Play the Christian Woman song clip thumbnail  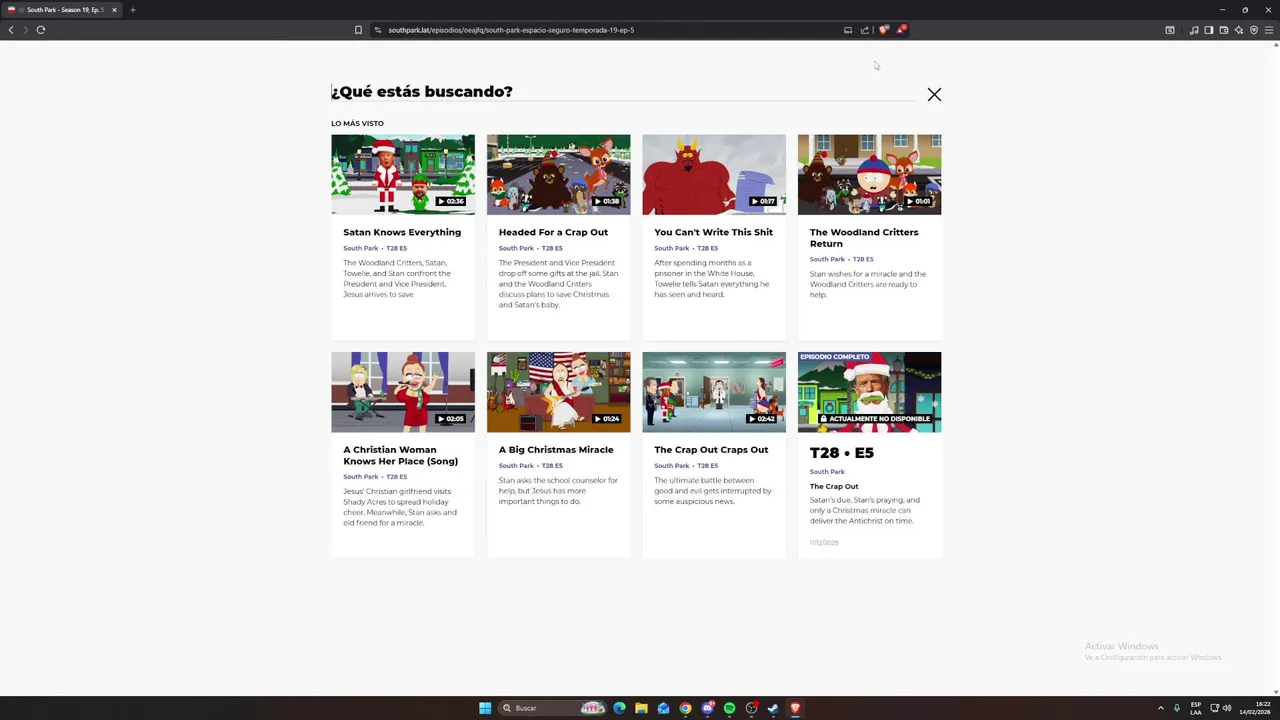pyautogui.click(x=403, y=392)
